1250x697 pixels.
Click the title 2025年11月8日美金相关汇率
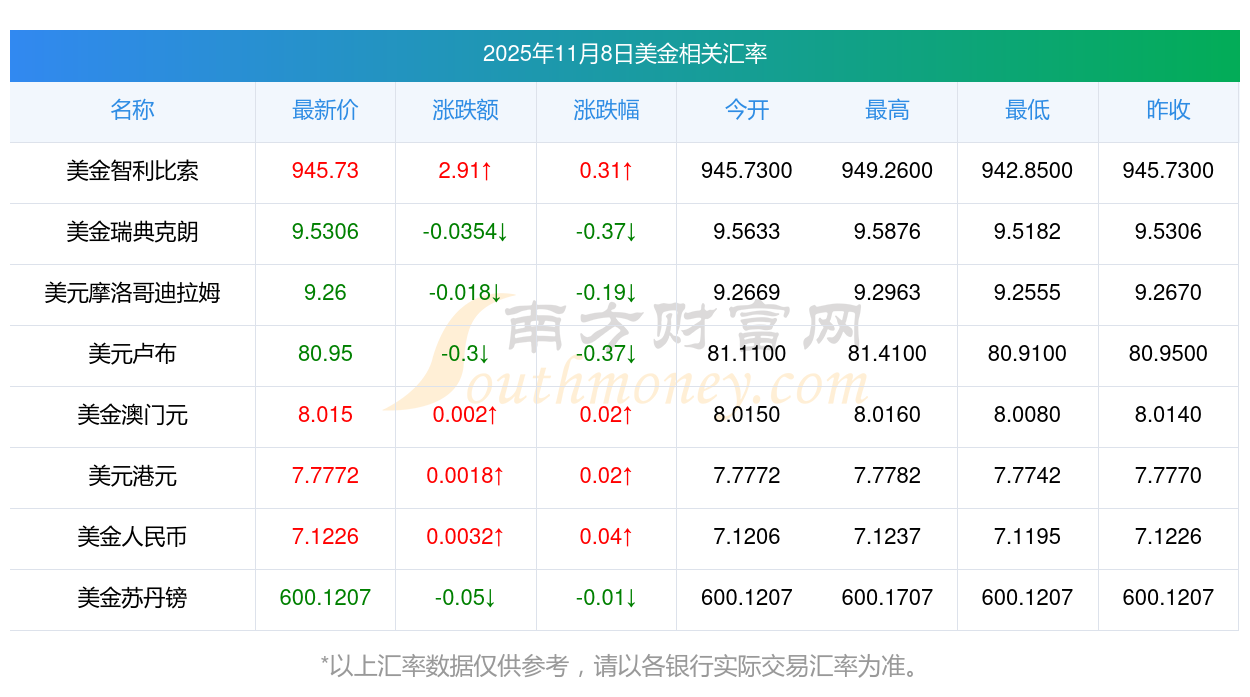click(x=625, y=54)
